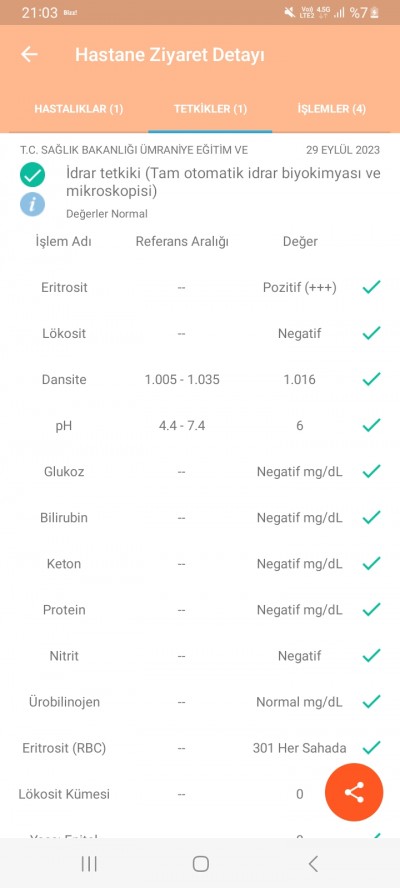Tap the Değerler Normal status text

[107, 214]
